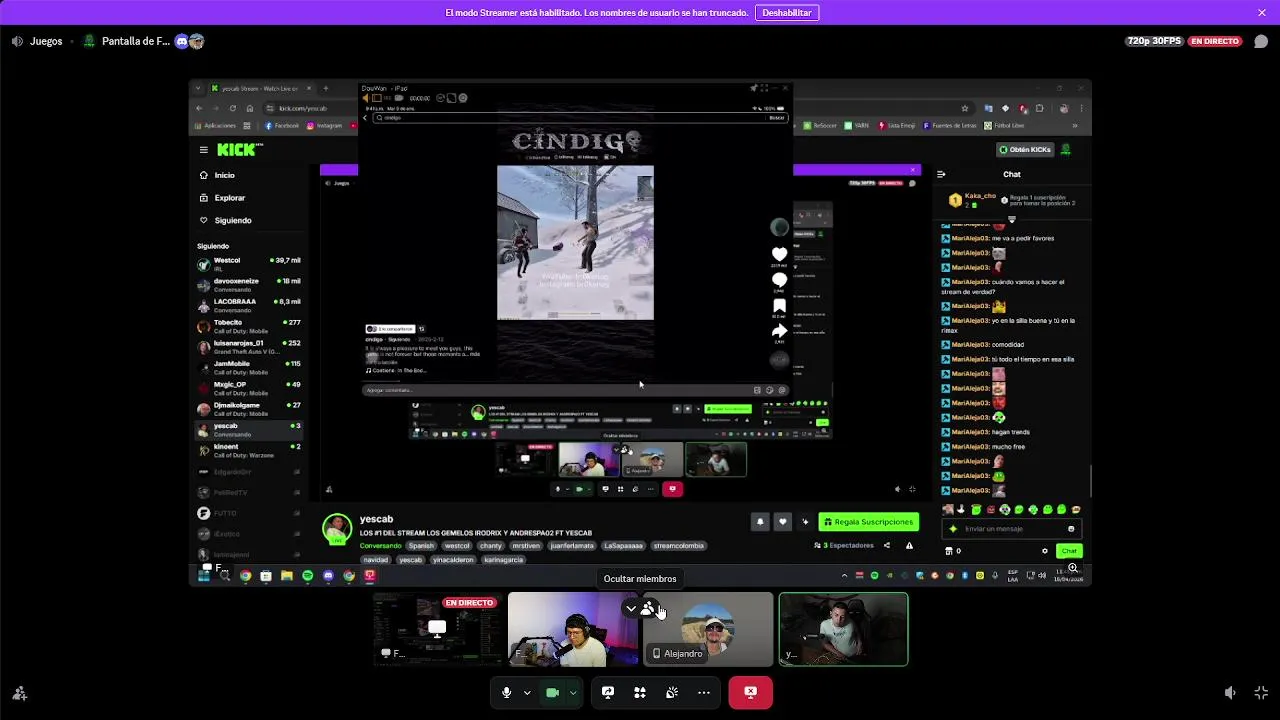The height and width of the screenshot is (720, 1280).
Task: Click the report warning triangle icon
Action: pyautogui.click(x=909, y=546)
